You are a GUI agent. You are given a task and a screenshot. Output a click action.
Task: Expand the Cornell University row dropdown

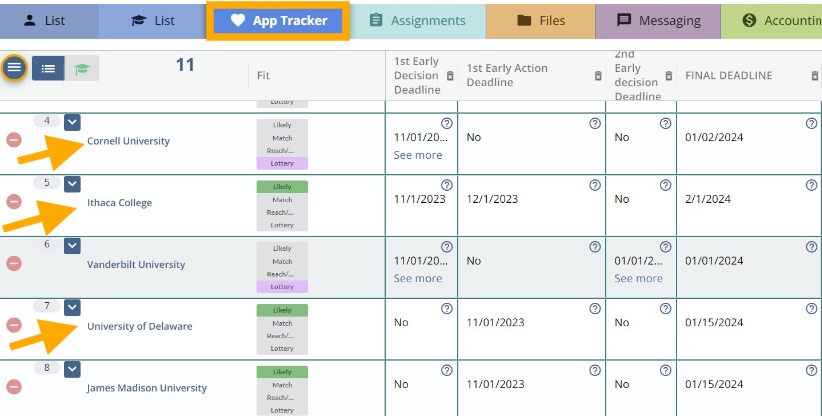point(72,123)
